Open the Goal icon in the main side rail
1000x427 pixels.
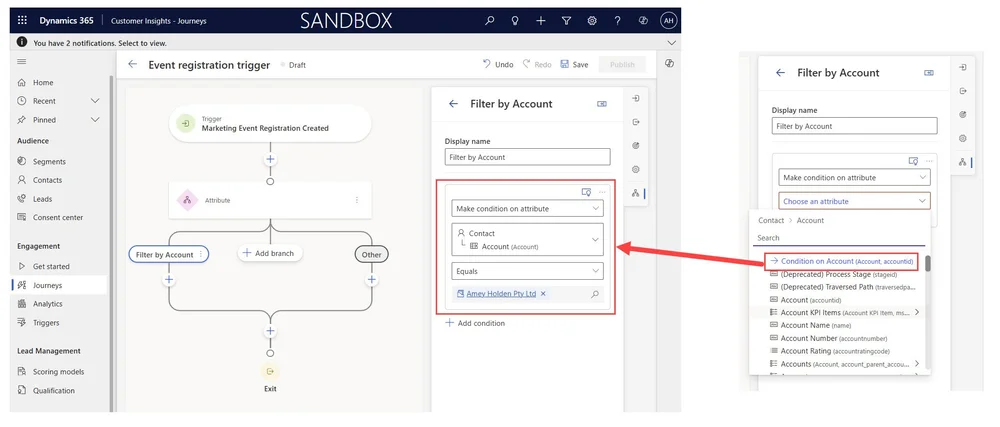[635, 145]
